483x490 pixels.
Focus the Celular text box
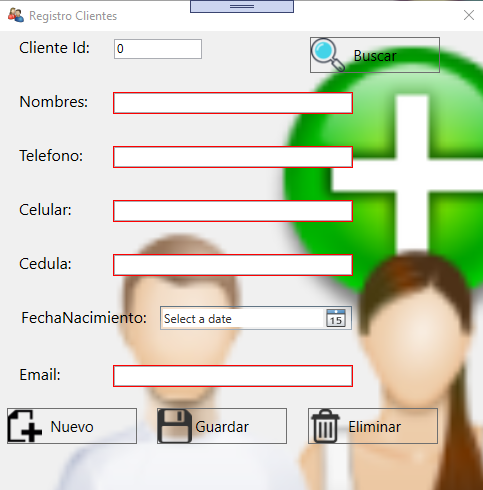click(233, 211)
